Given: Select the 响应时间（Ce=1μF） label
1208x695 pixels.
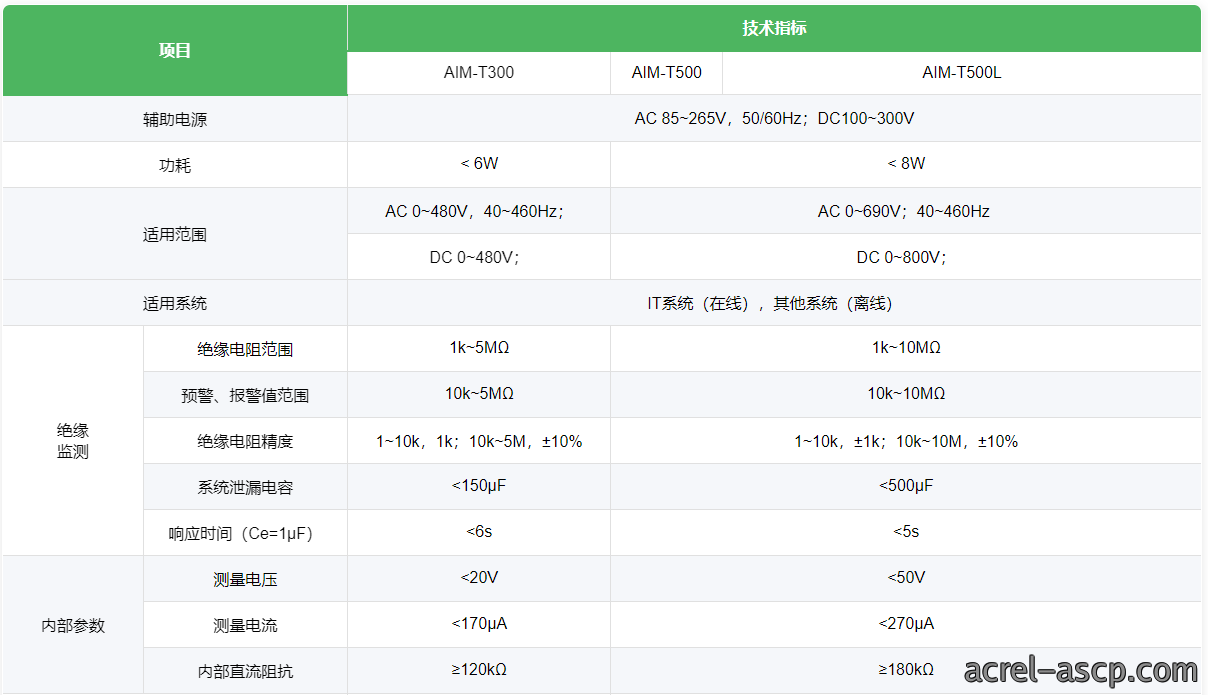Looking at the screenshot, I should click(245, 533).
